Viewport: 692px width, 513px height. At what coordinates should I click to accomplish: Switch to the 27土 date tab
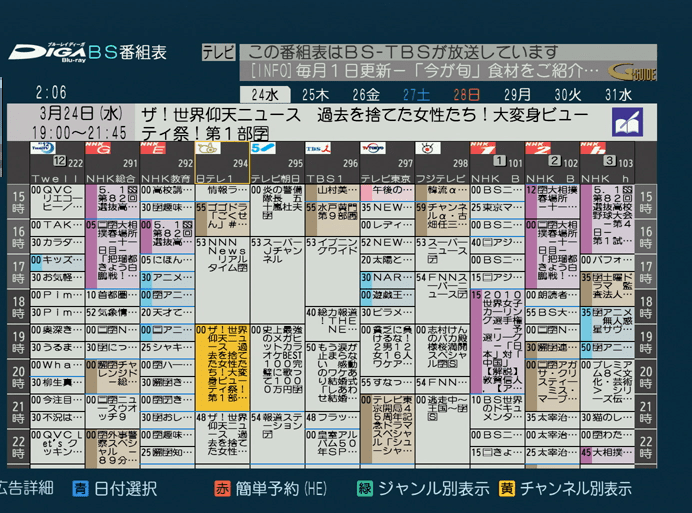click(416, 94)
